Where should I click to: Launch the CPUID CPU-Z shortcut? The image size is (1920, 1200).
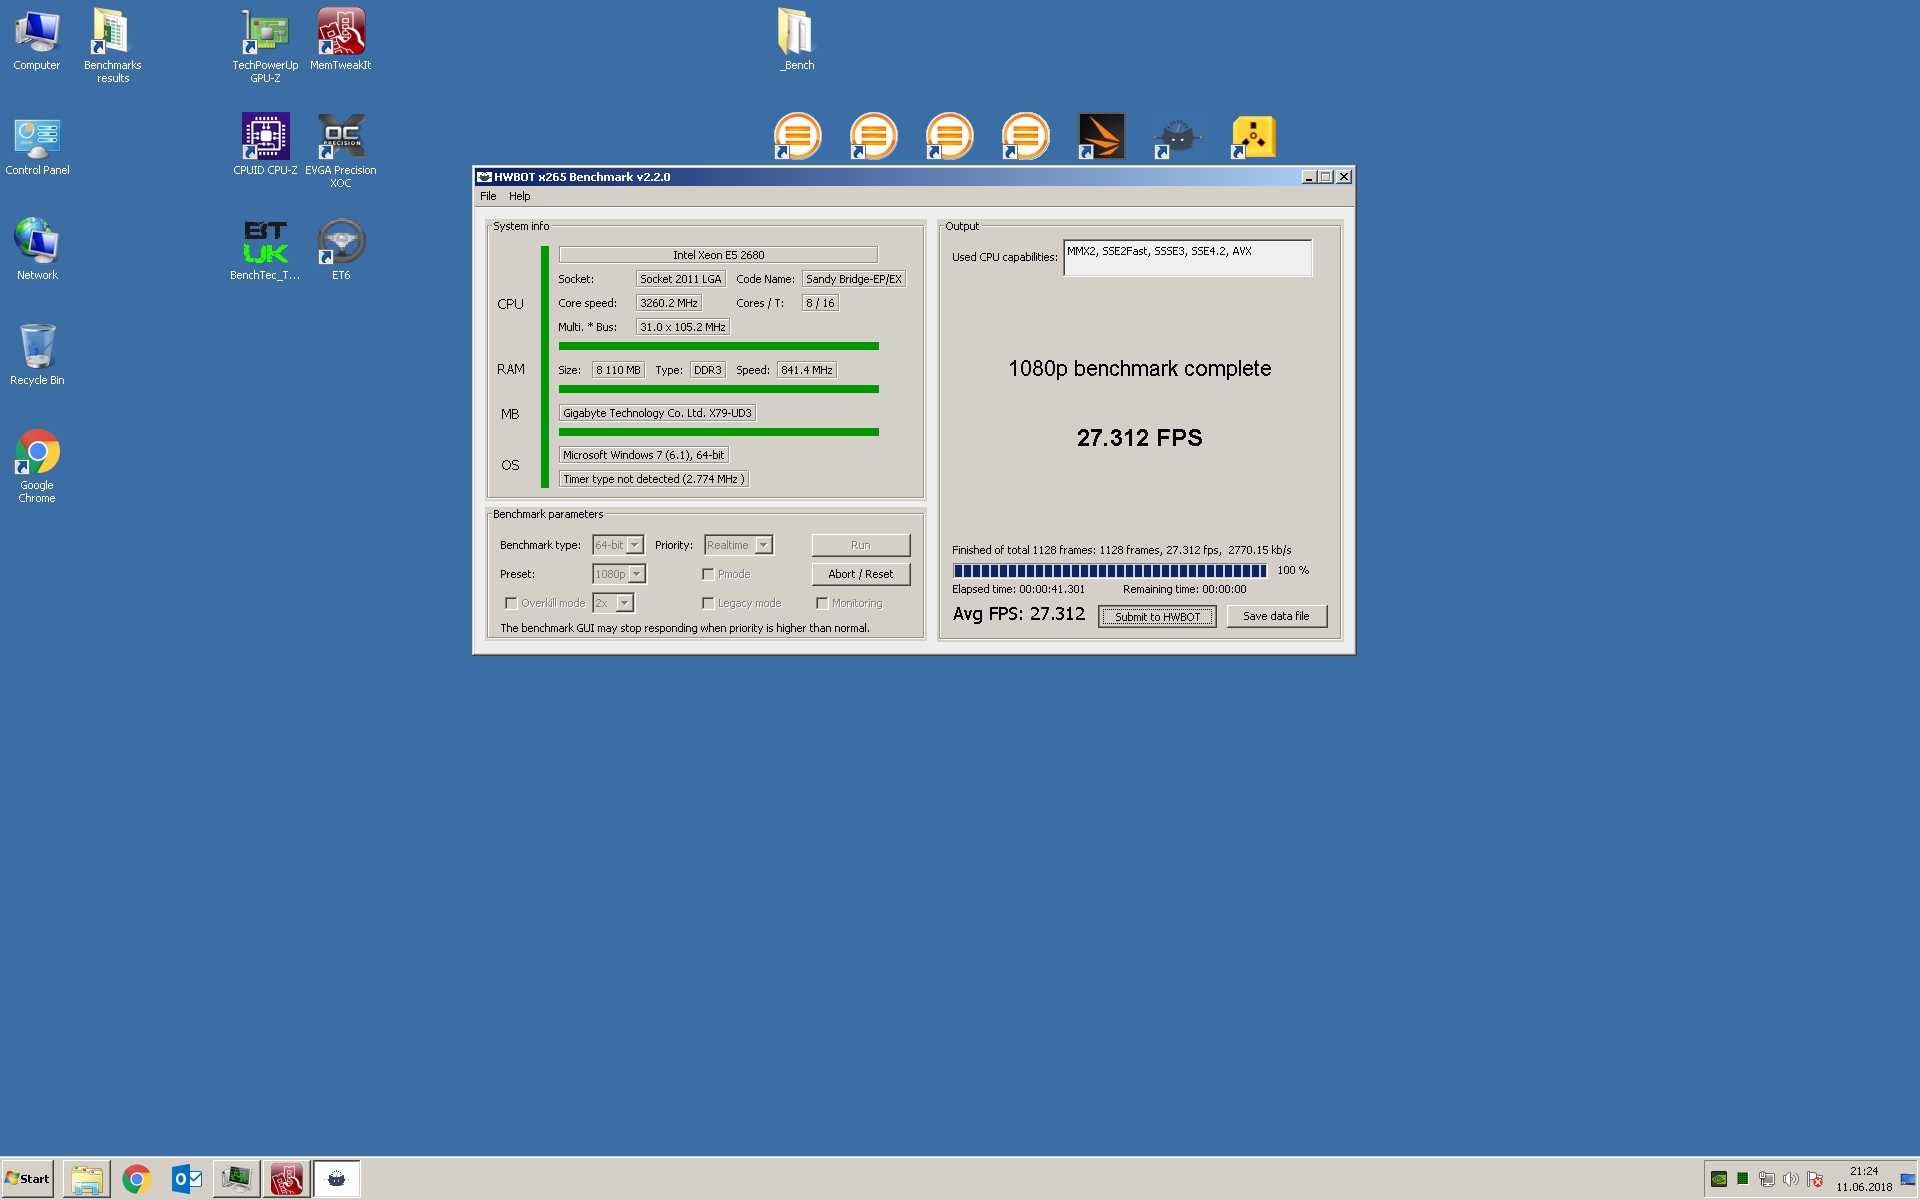(265, 146)
